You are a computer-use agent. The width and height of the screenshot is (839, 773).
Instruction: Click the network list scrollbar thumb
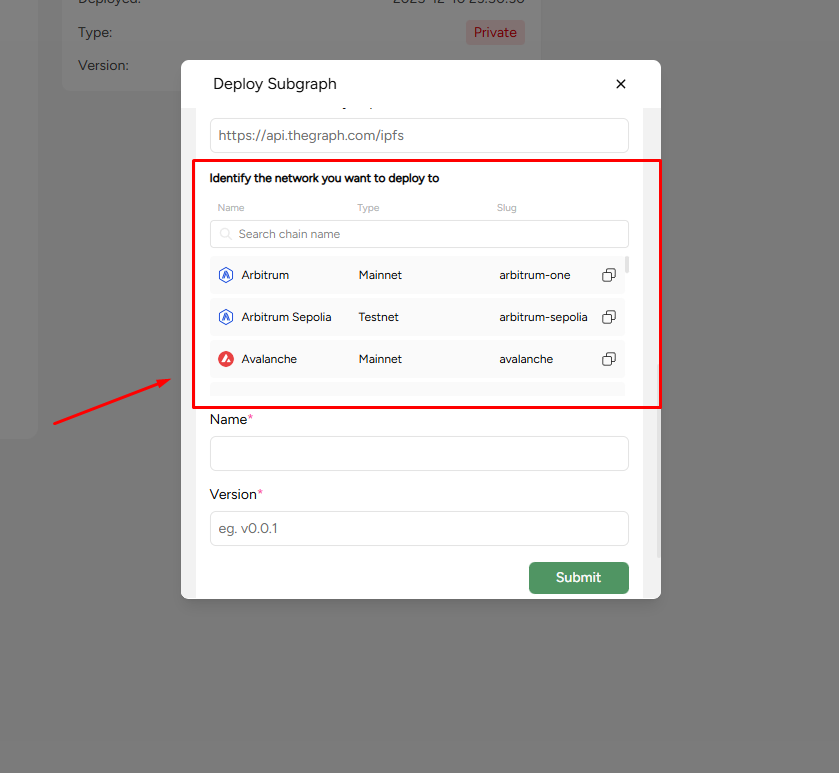point(627,265)
